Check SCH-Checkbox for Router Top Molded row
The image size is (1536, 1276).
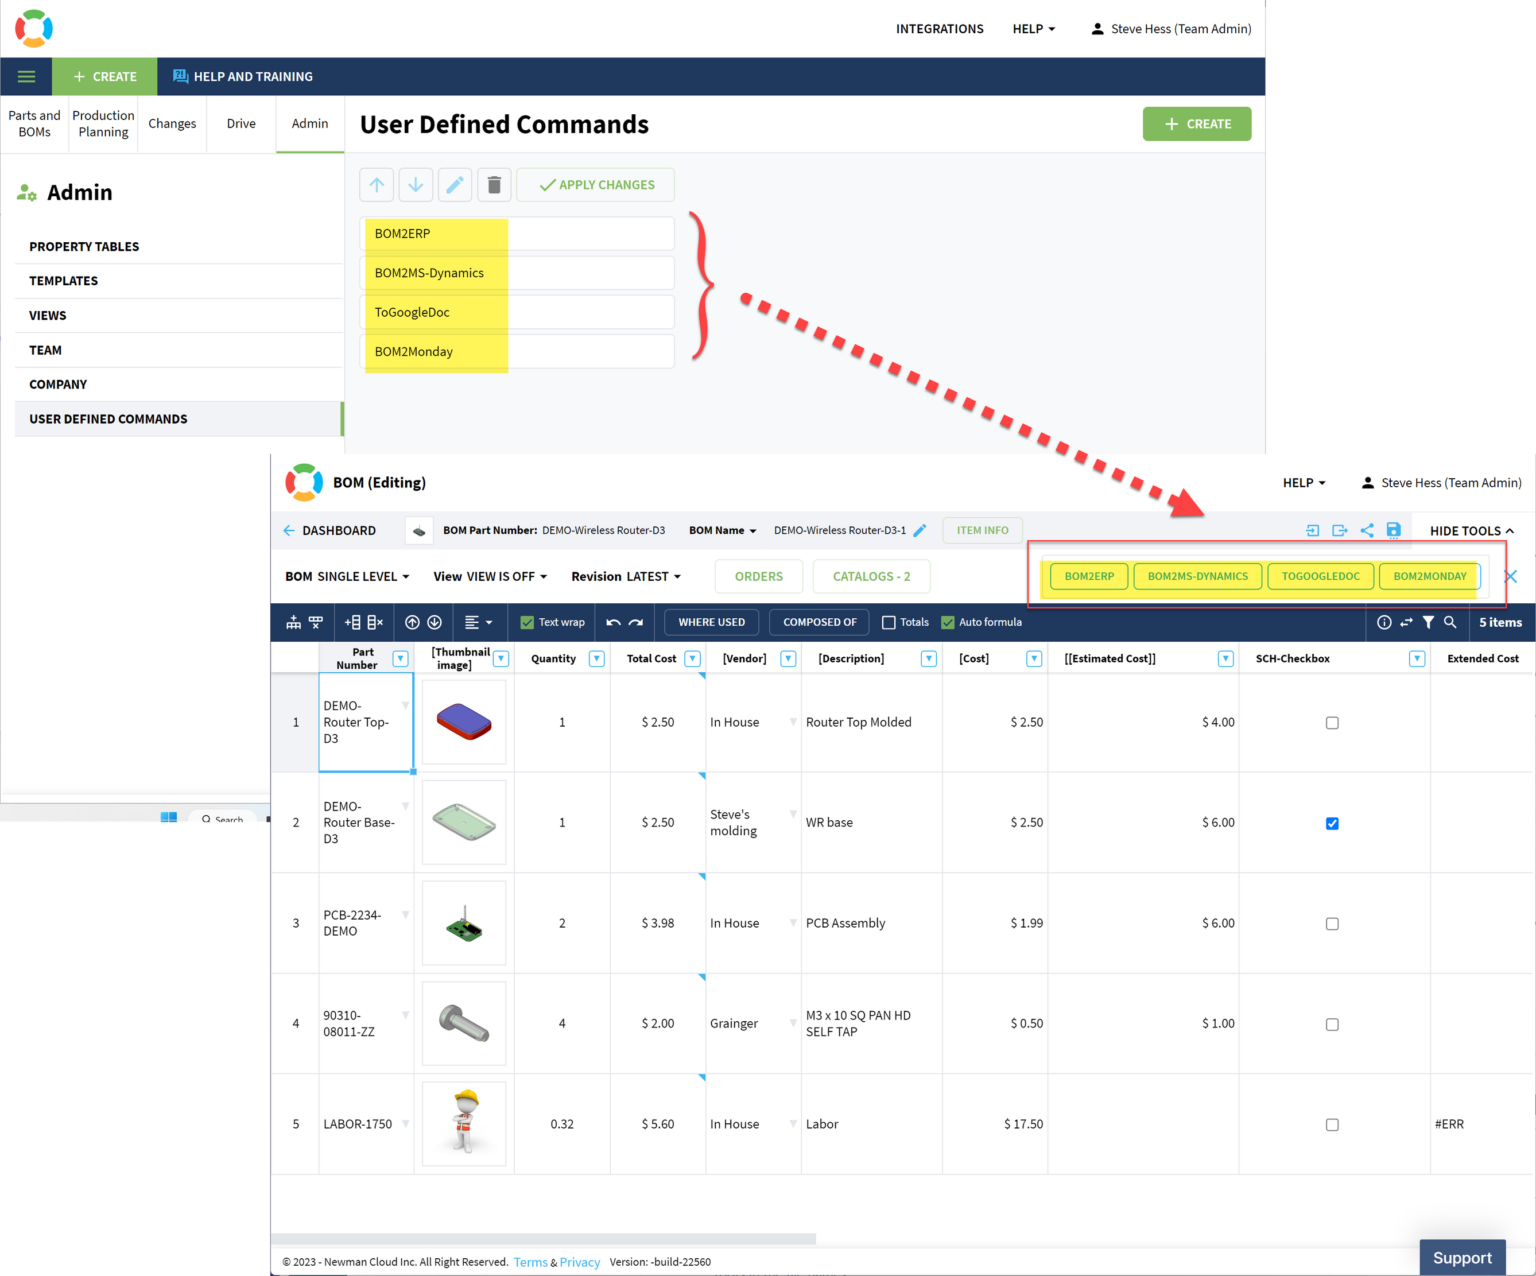1332,723
